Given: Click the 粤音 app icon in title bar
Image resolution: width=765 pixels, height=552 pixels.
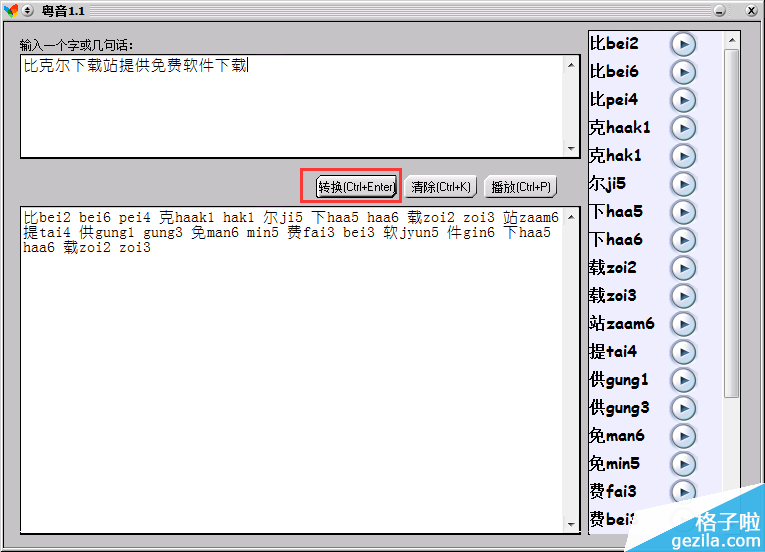Looking at the screenshot, I should click(11, 10).
